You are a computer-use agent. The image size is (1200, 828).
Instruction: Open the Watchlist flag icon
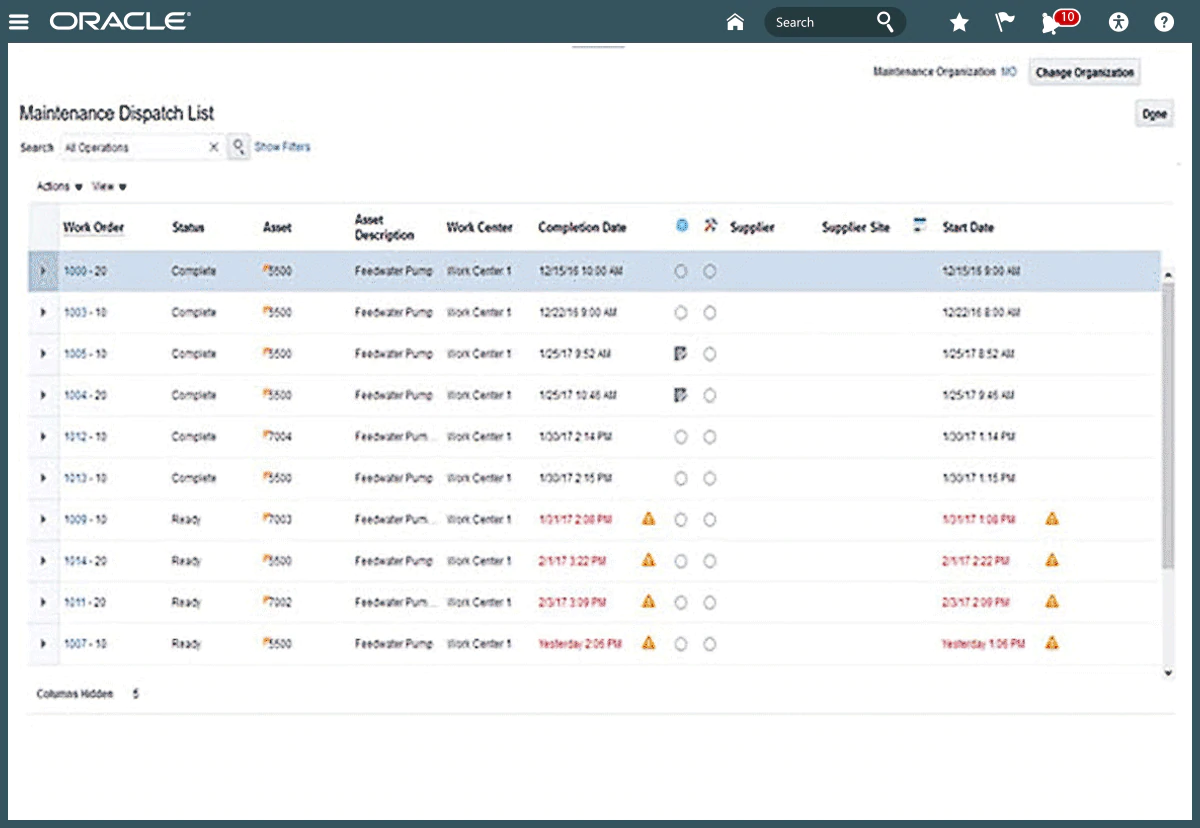1005,22
